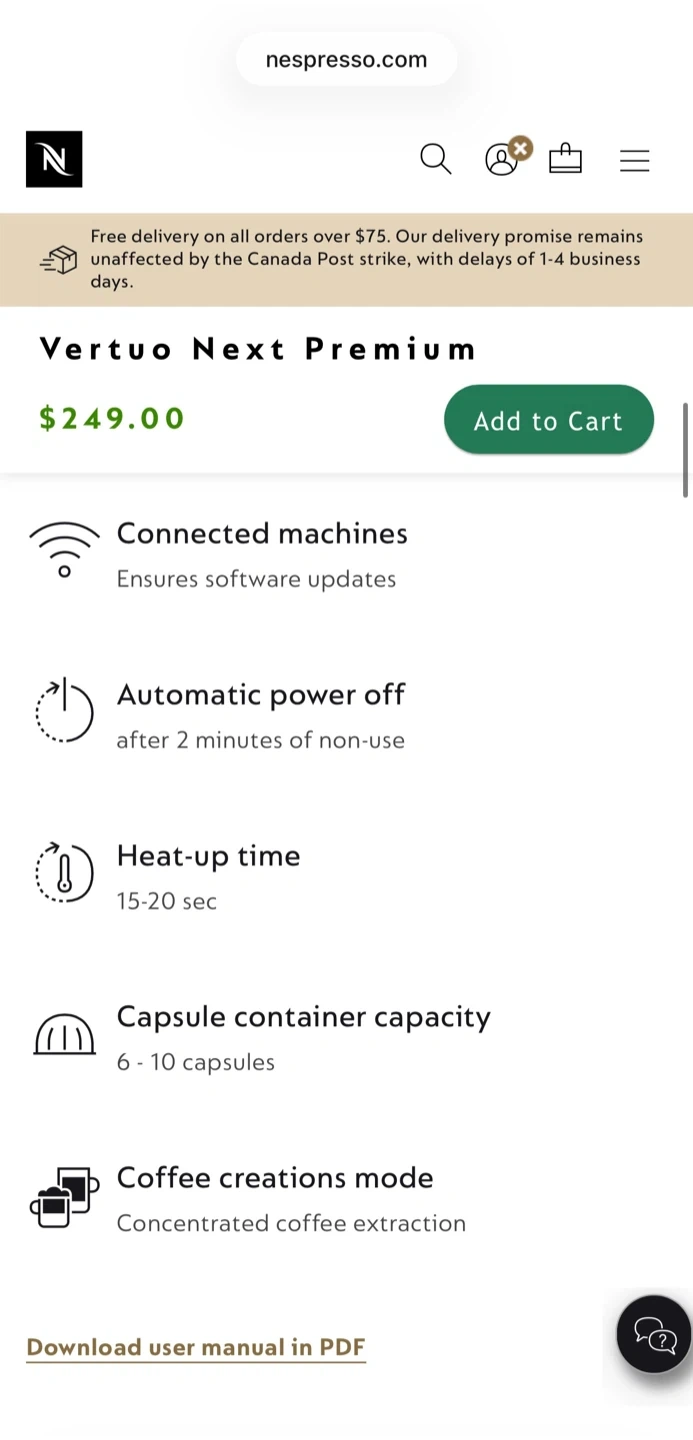Click the Vertuo Next Premium title
693x1440 pixels.
click(x=258, y=349)
